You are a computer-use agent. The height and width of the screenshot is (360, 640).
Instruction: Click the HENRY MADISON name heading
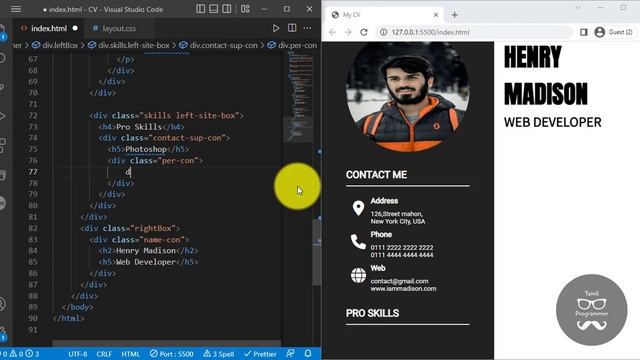coord(546,75)
